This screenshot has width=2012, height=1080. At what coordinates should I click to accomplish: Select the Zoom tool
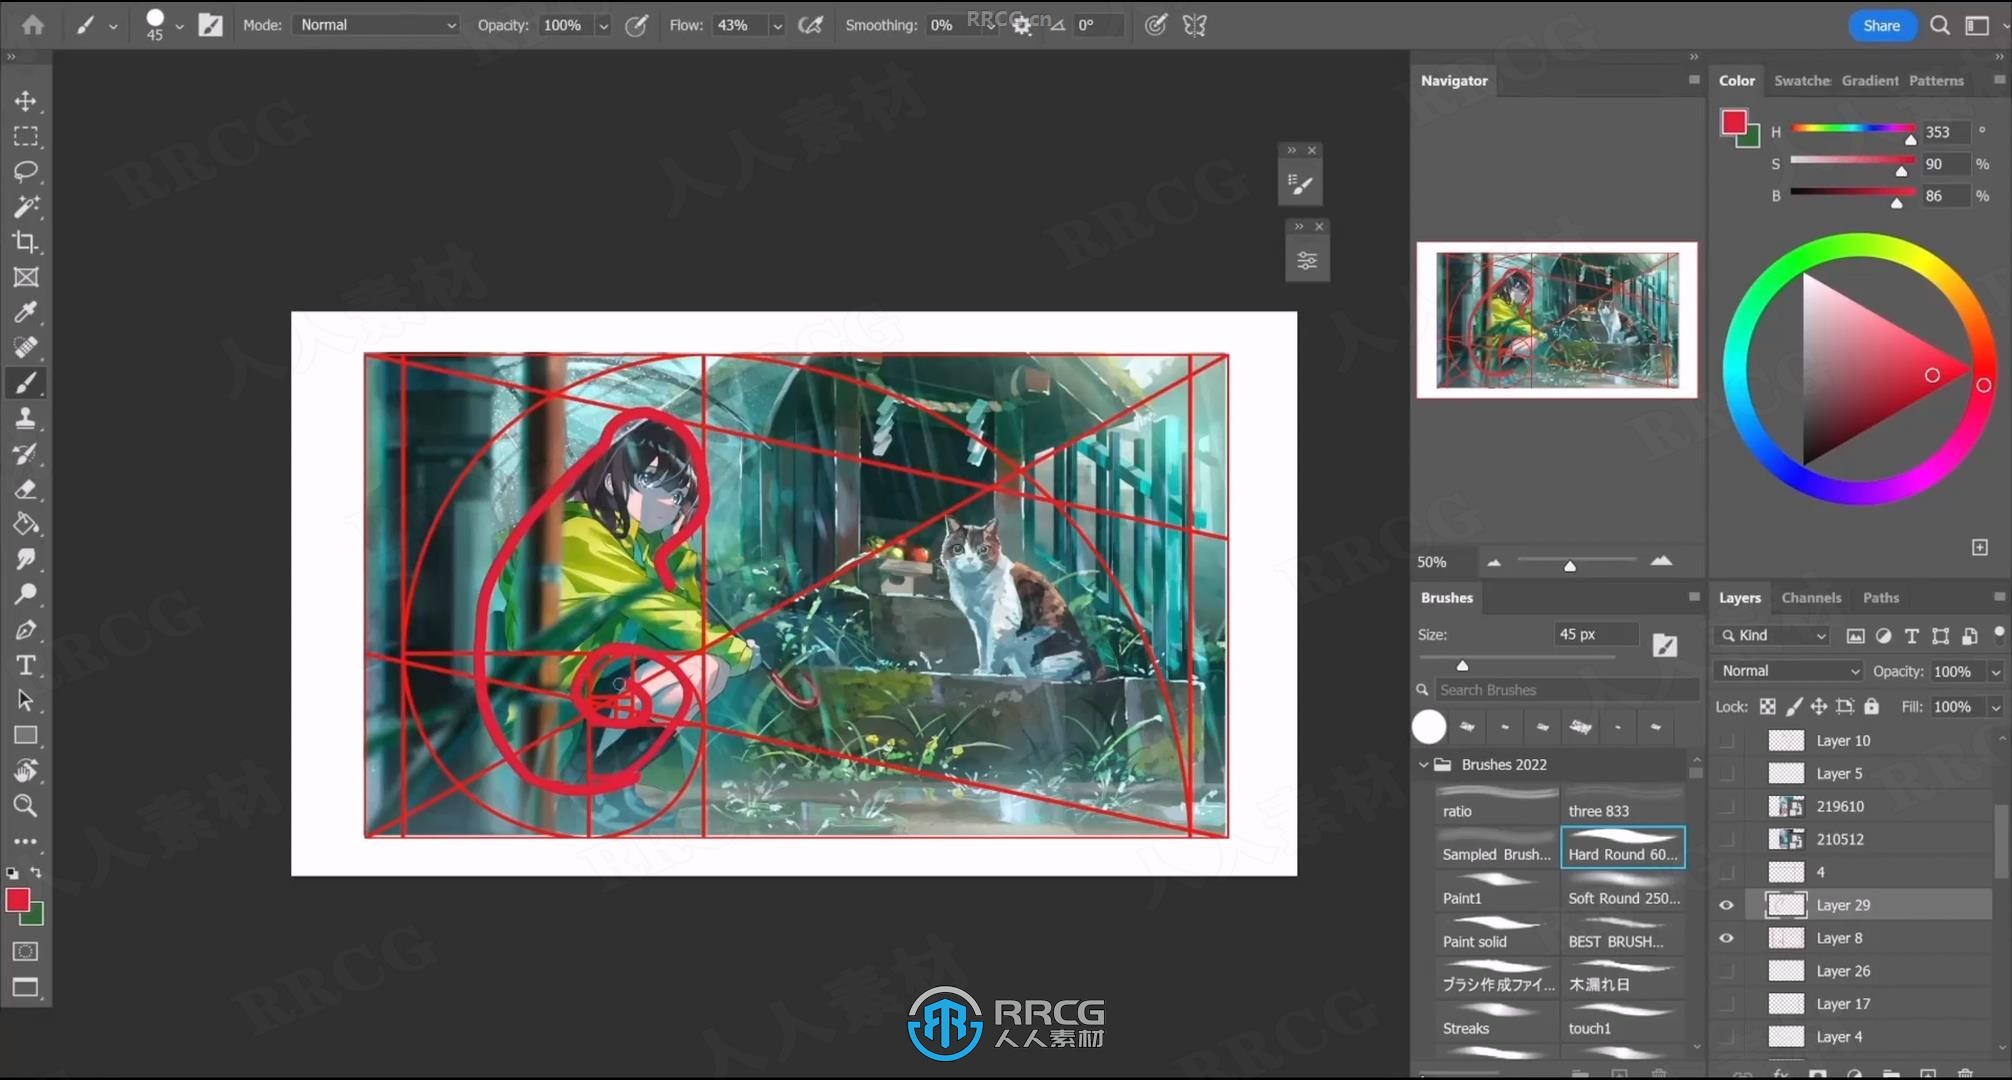click(26, 806)
